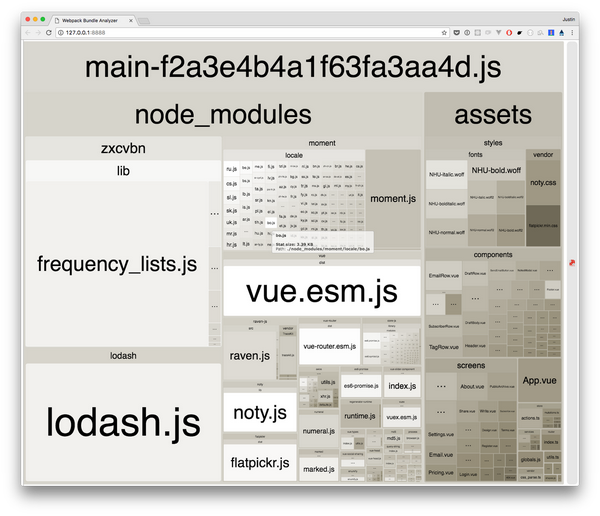
Task: Close the Webpack Bundle Analyzer tab
Action: click(x=131, y=21)
